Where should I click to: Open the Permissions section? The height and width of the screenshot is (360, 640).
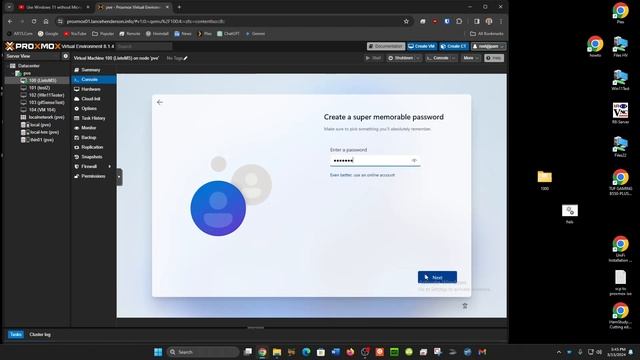click(x=93, y=176)
